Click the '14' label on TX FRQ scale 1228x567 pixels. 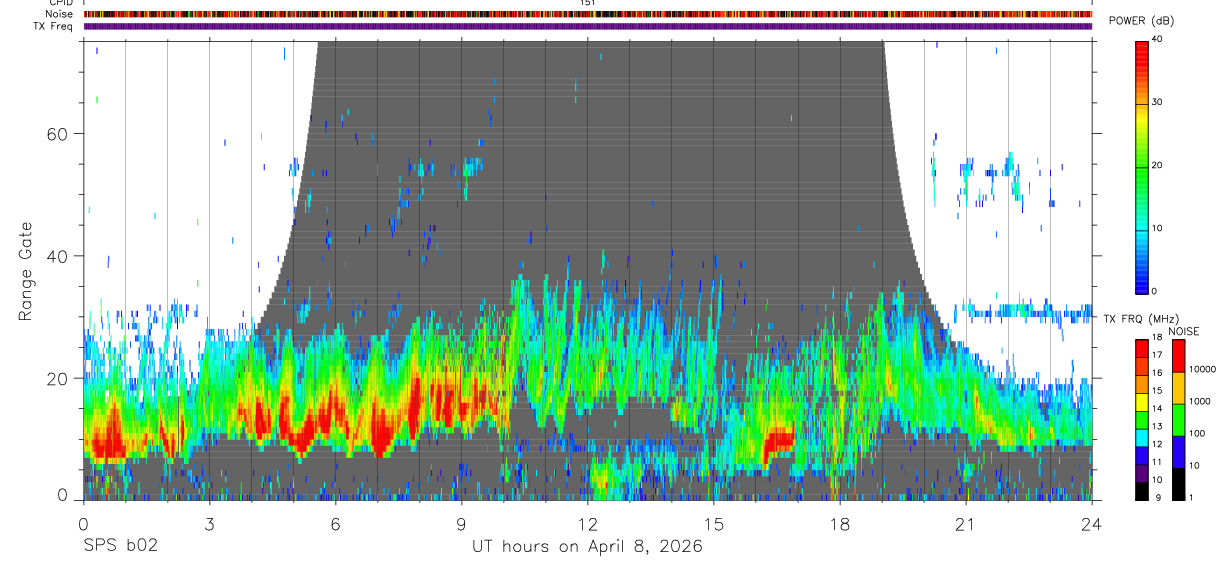tap(1158, 410)
